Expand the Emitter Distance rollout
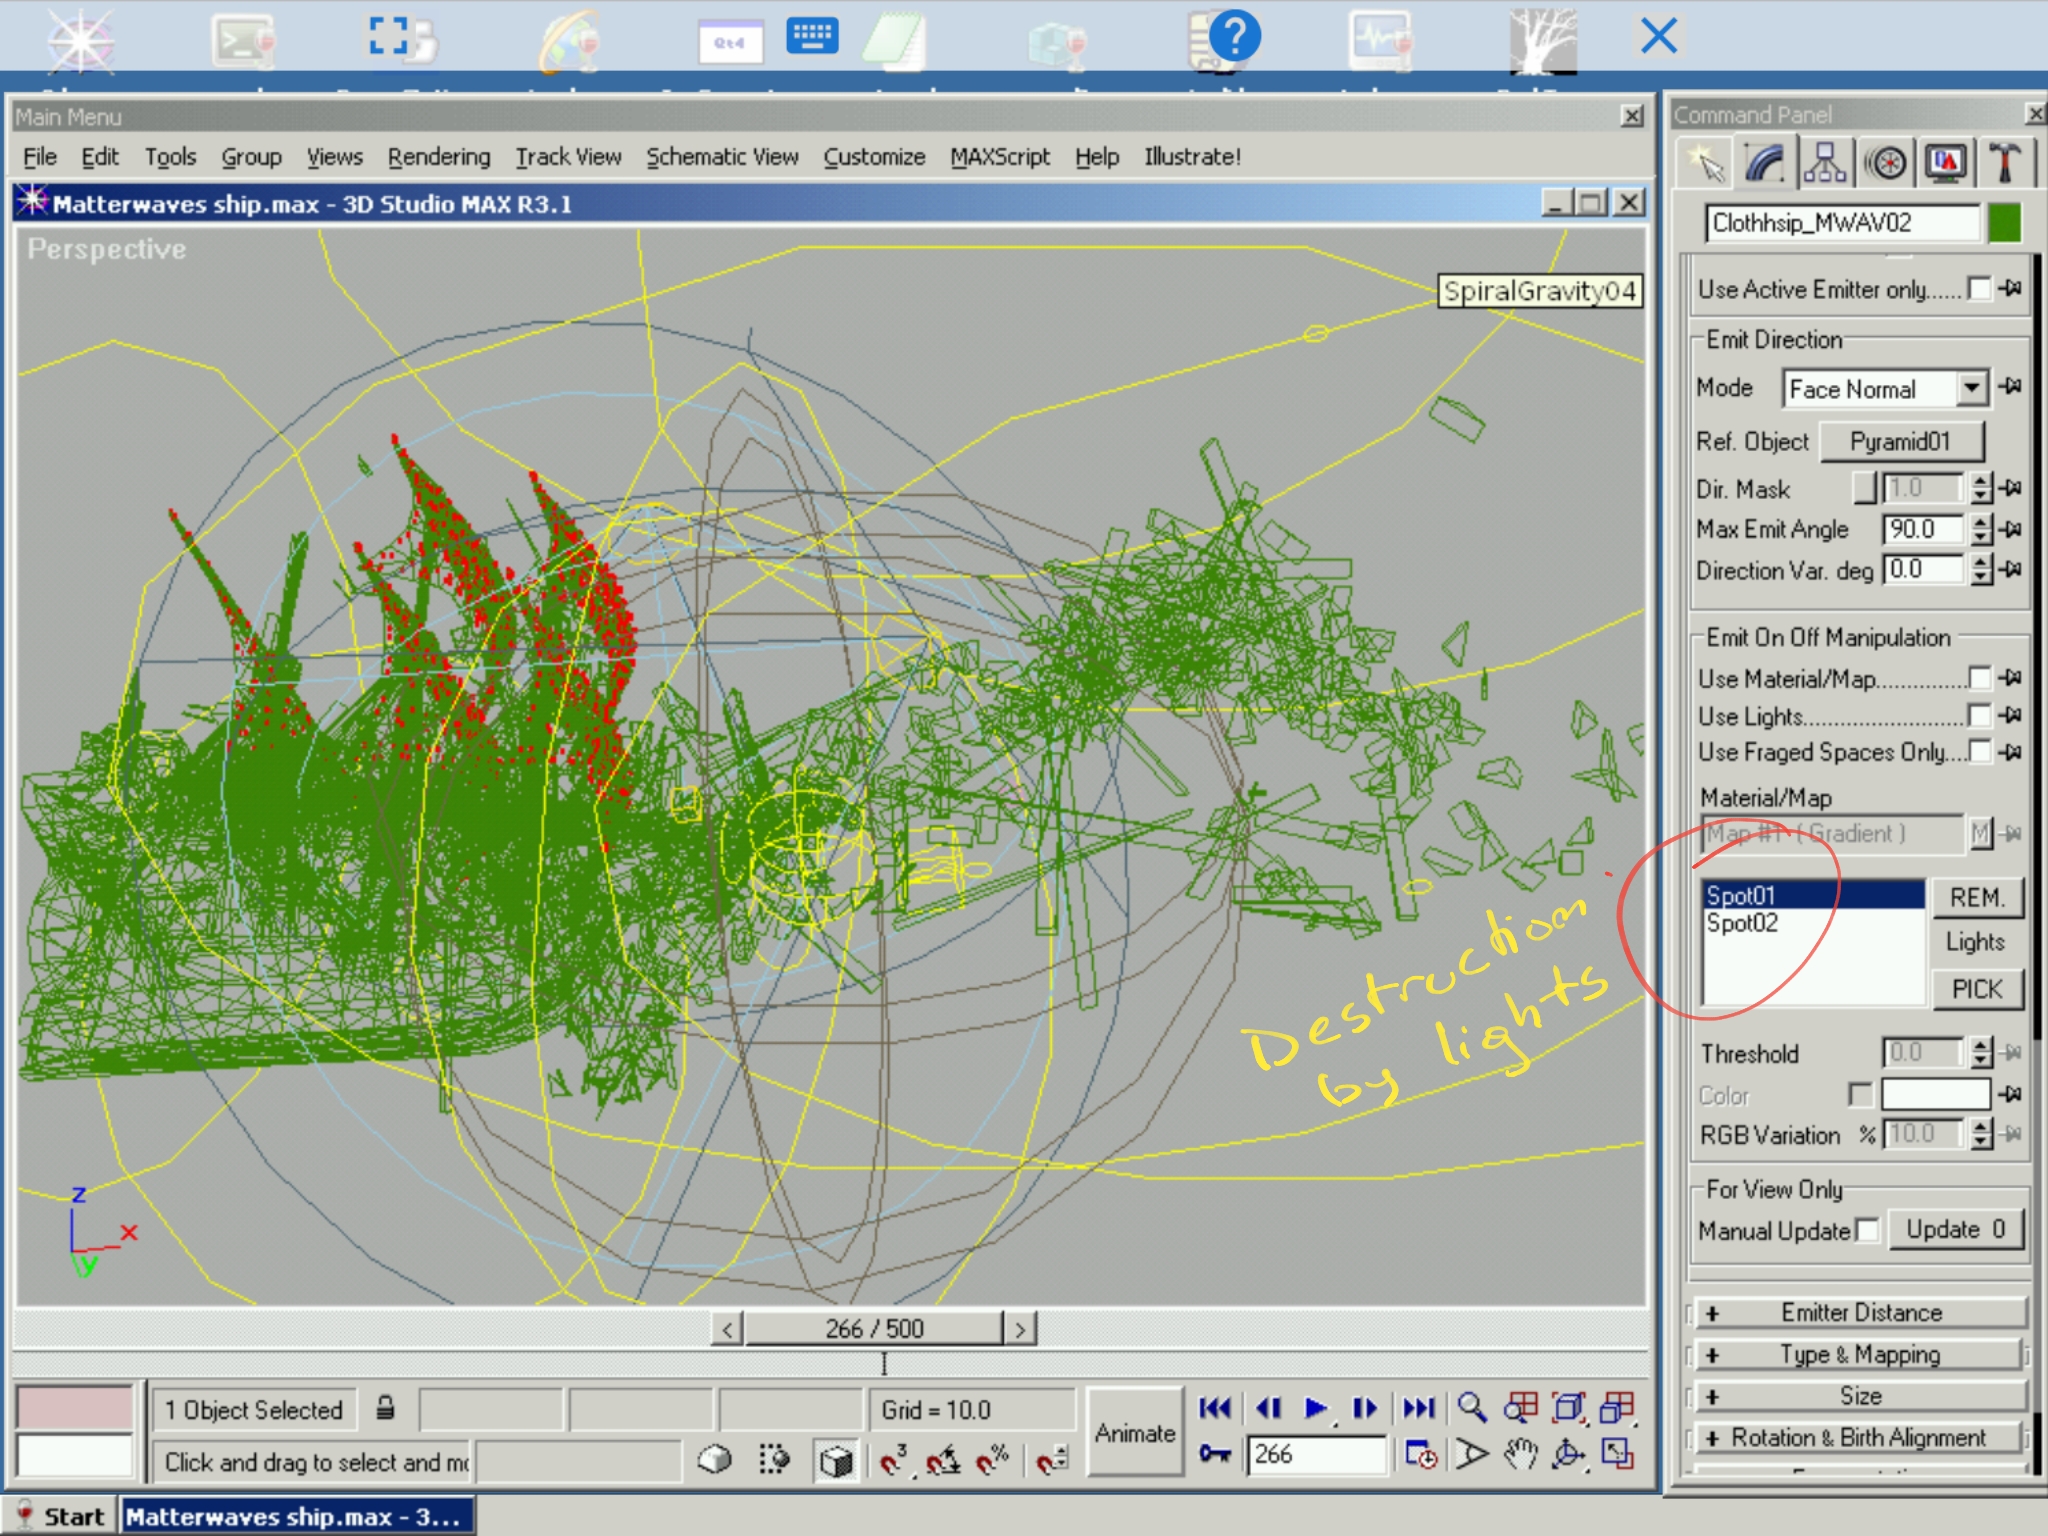 point(1860,1312)
